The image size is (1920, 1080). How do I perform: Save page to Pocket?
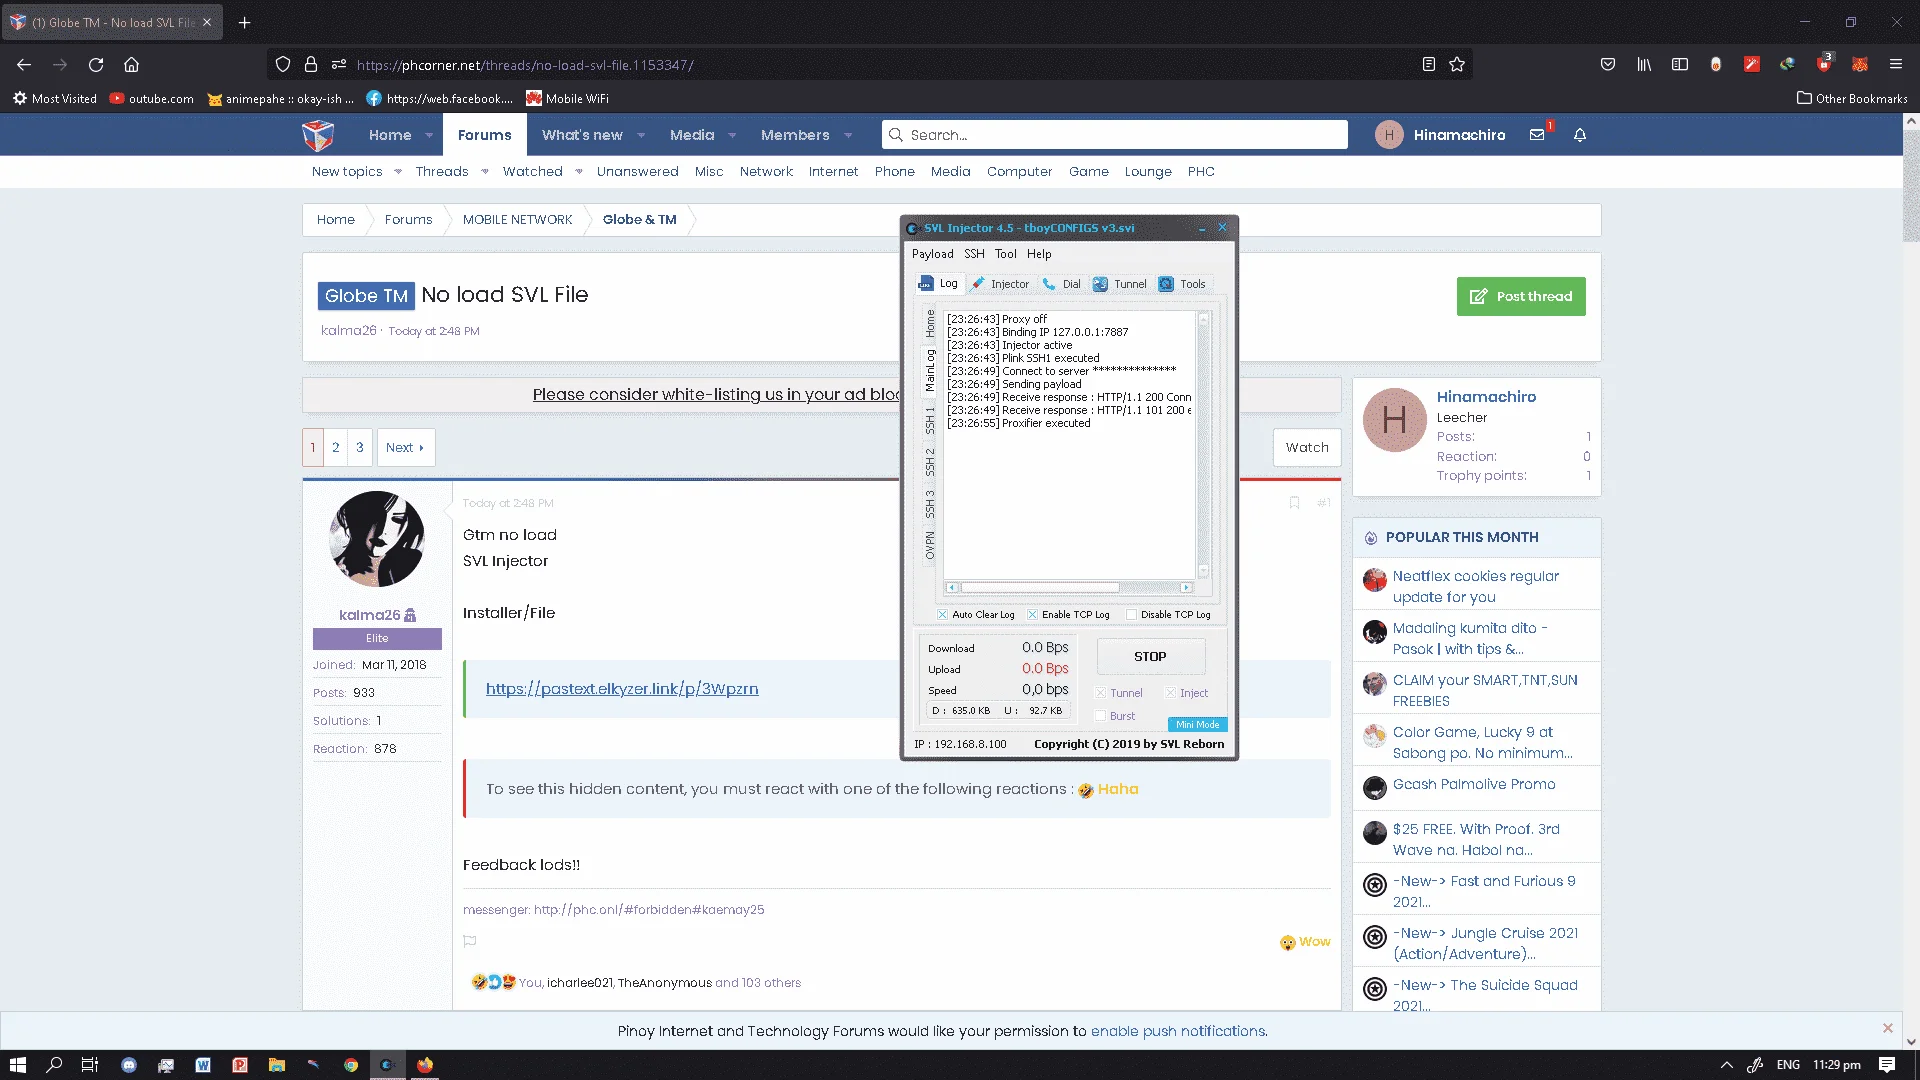point(1608,65)
